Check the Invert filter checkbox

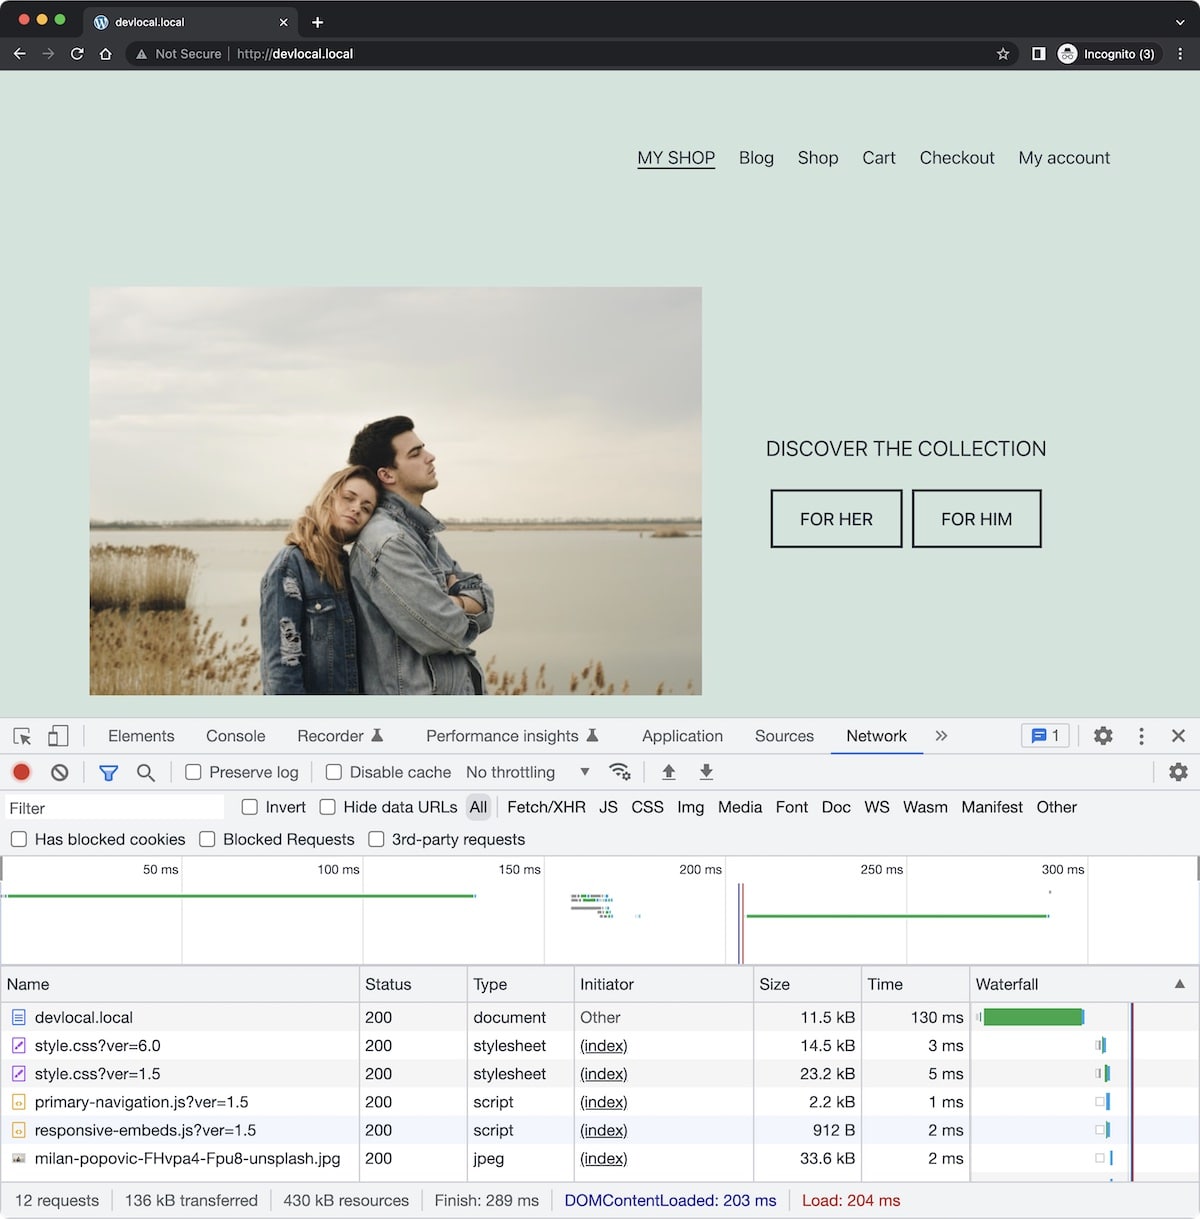click(x=250, y=807)
